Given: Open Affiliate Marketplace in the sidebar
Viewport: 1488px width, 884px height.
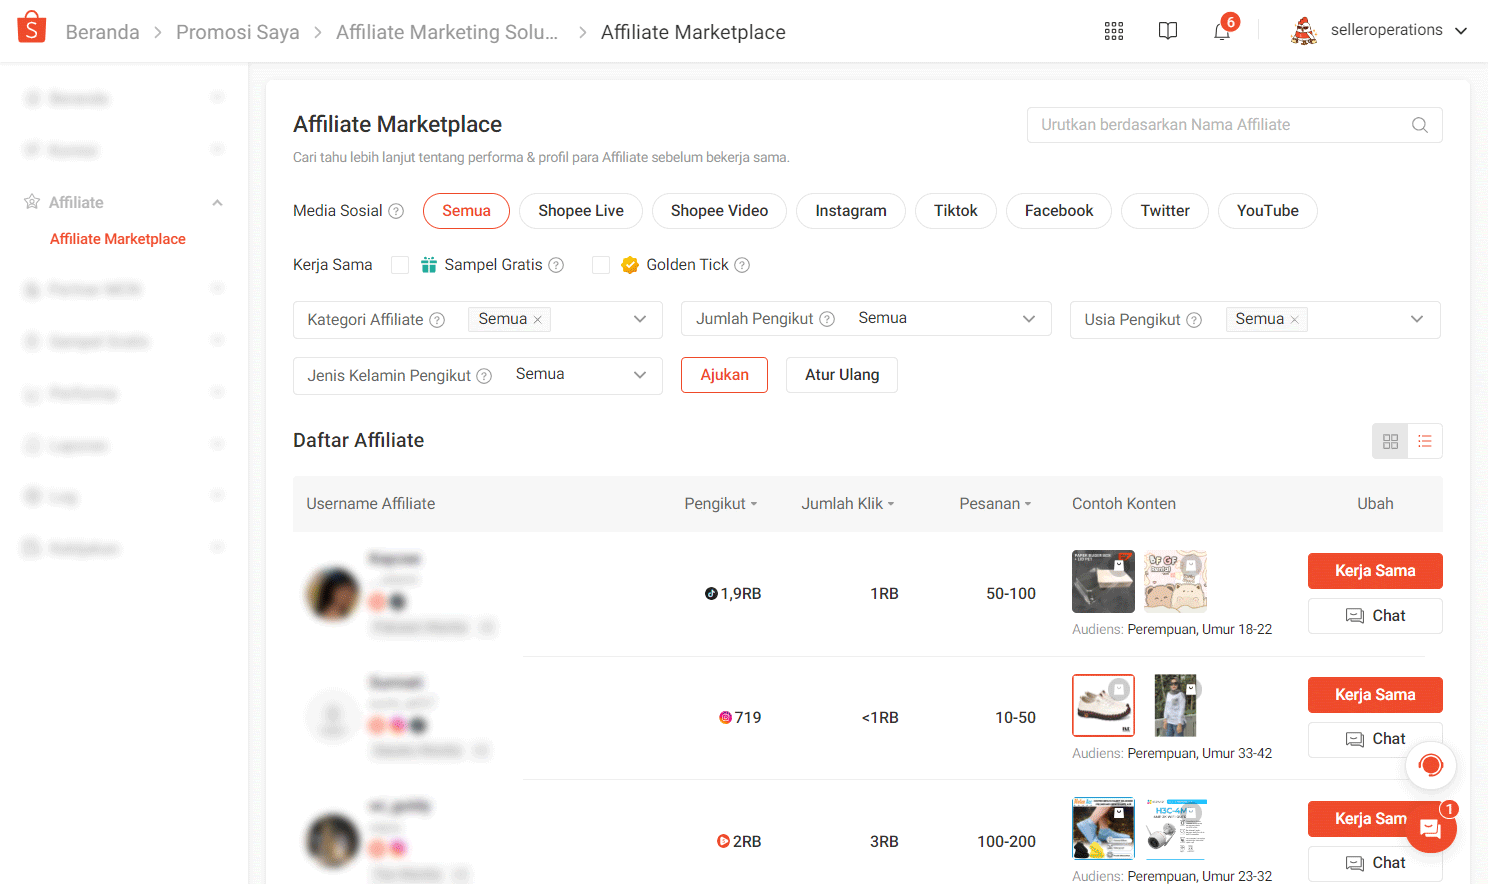Looking at the screenshot, I should click(117, 238).
